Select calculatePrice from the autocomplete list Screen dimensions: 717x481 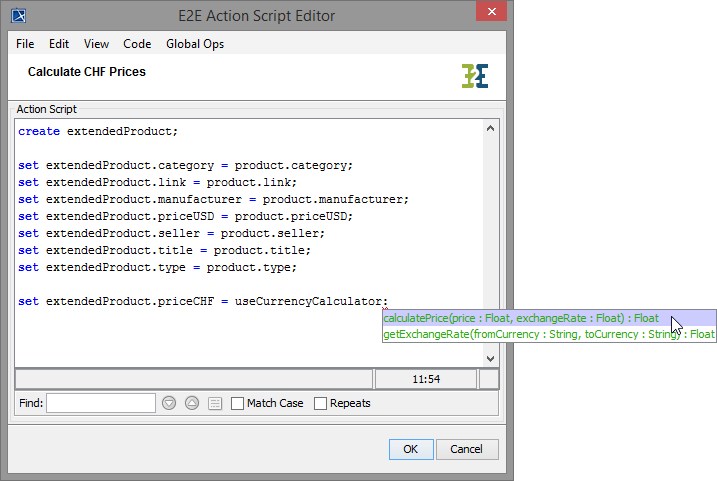point(520,318)
